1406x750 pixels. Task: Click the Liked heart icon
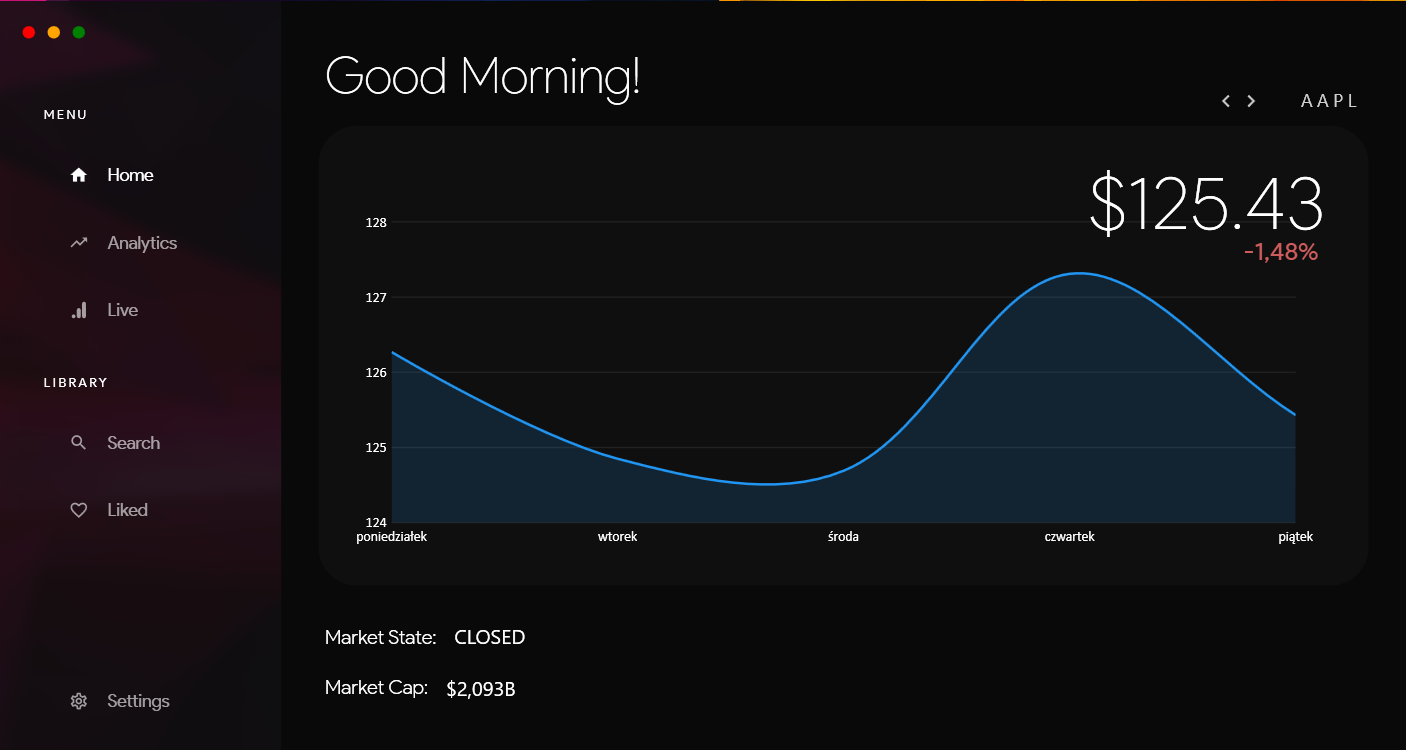coord(79,510)
